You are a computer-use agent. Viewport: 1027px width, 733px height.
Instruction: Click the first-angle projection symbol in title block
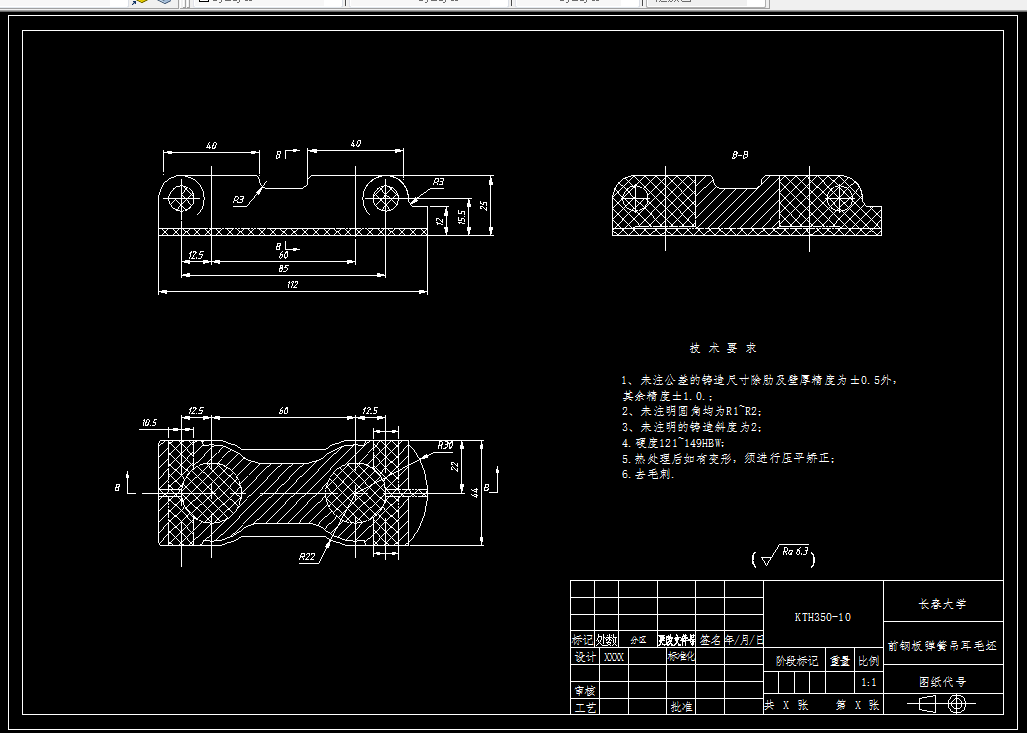[943, 704]
